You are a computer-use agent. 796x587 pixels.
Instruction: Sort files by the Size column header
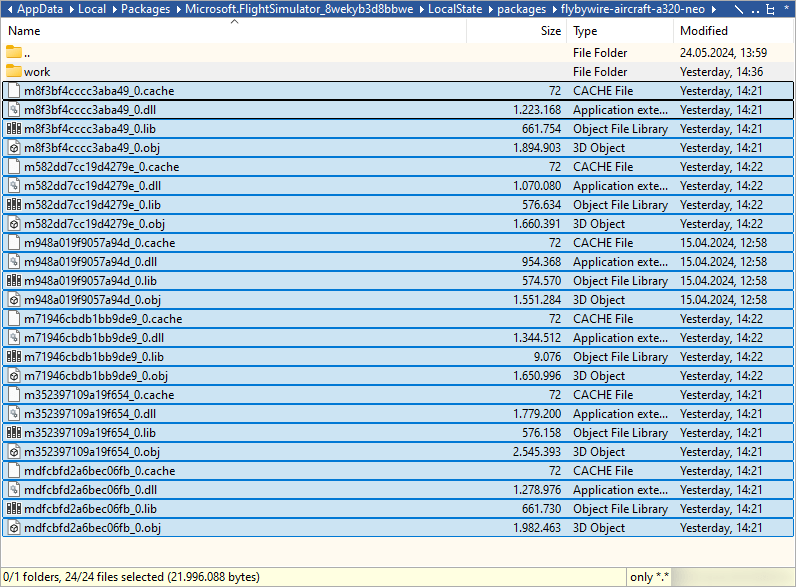coord(551,31)
